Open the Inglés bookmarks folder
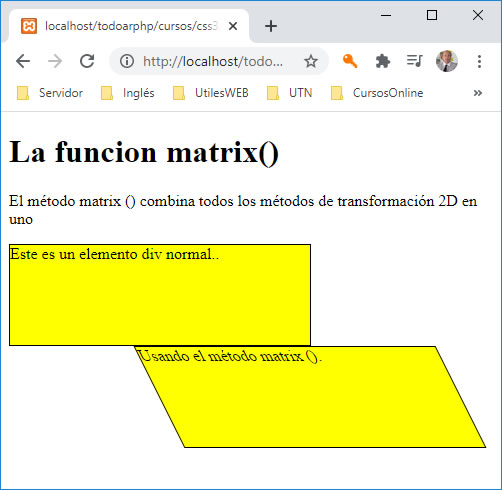 coord(128,93)
